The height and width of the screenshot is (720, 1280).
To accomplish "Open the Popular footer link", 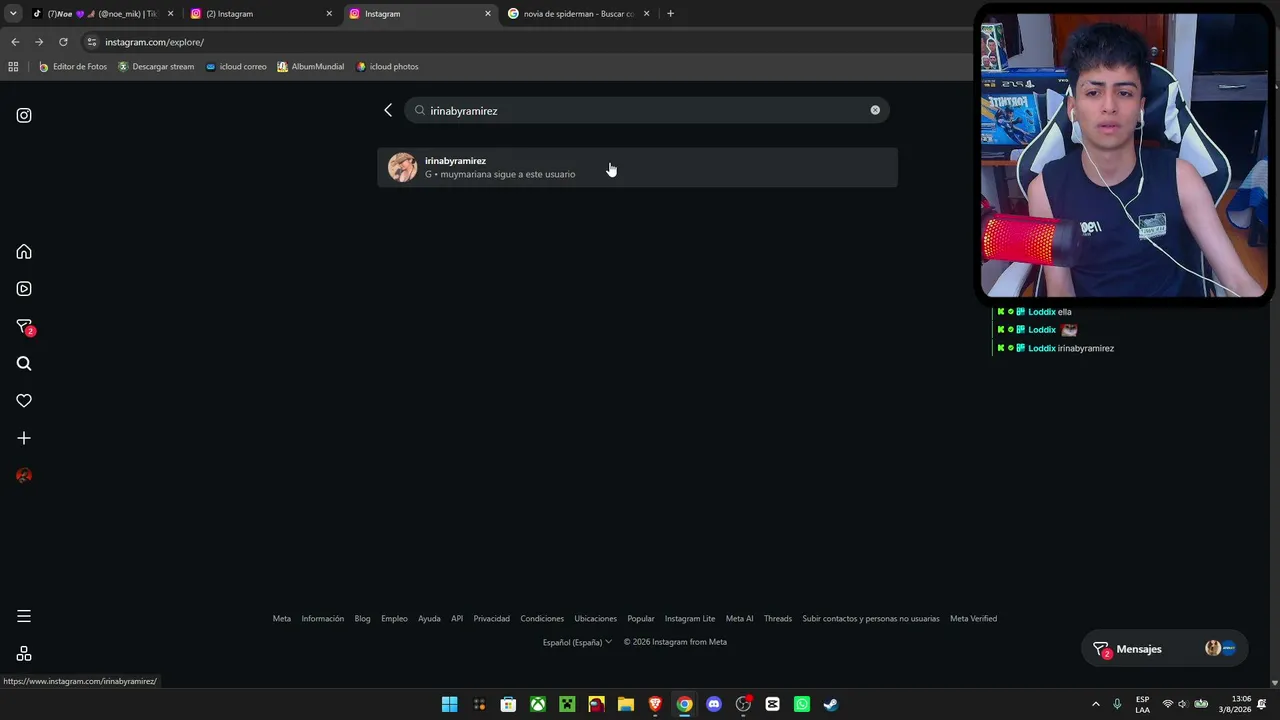I will point(641,618).
